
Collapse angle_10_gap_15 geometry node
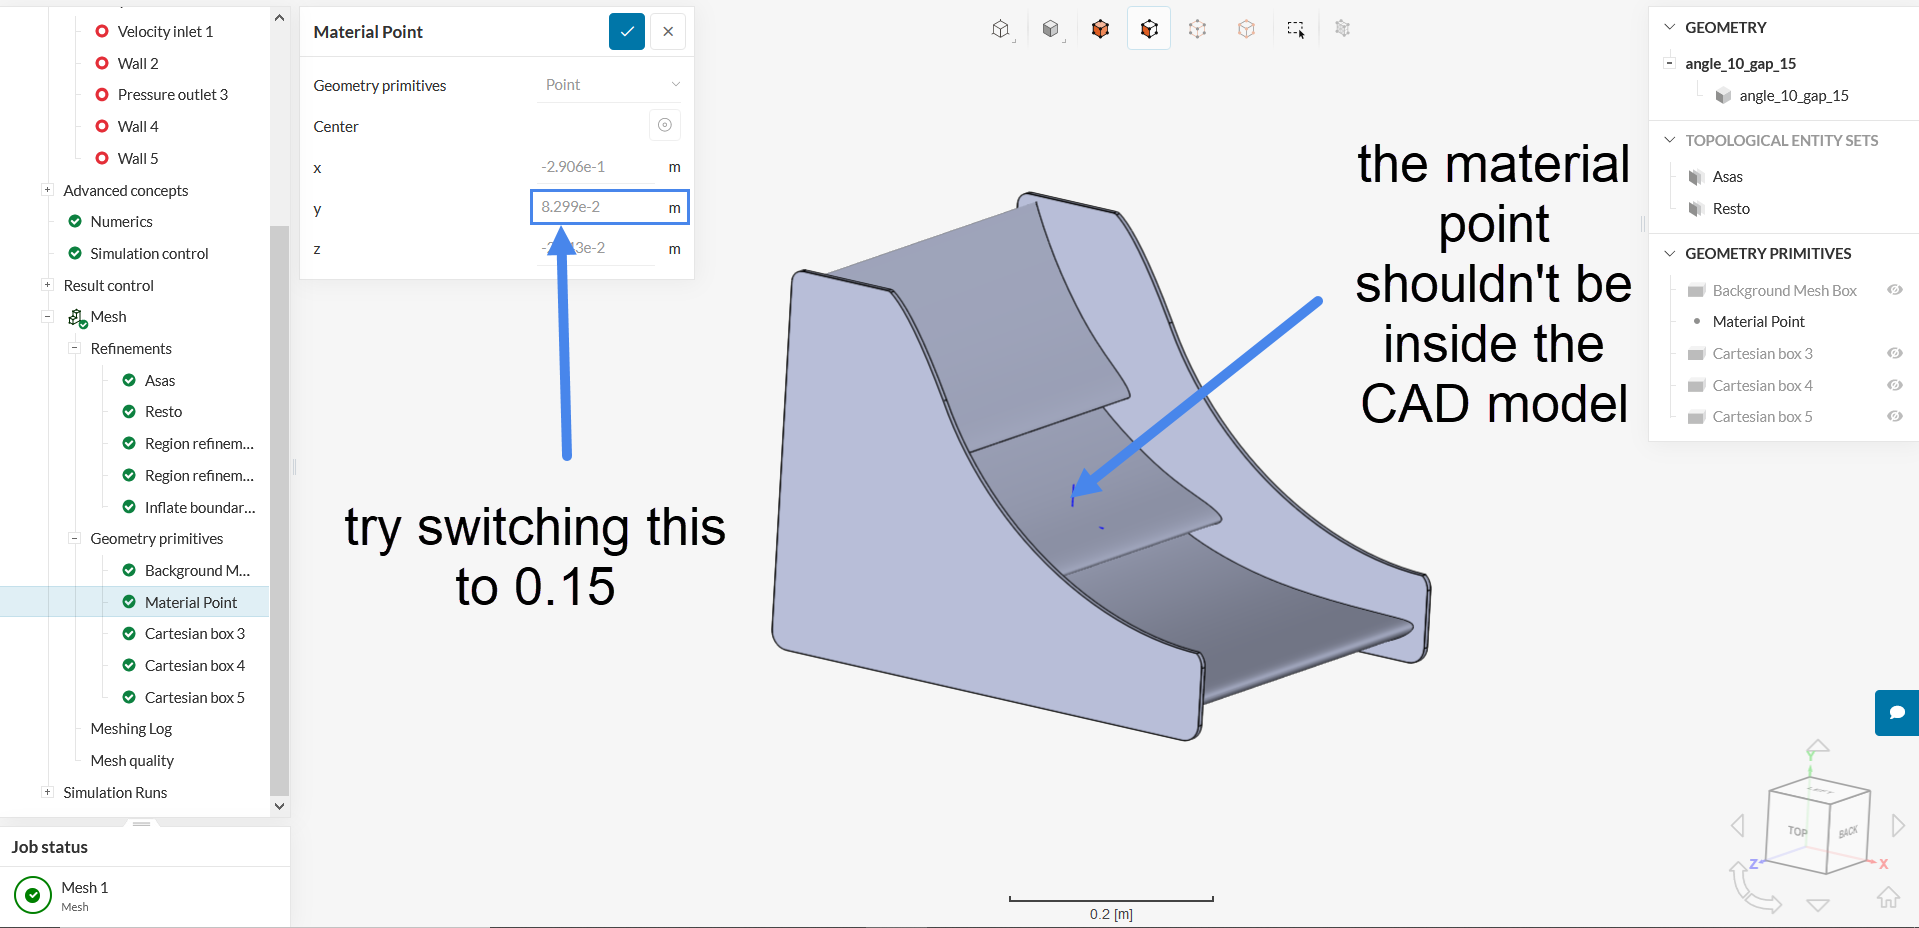click(x=1669, y=63)
